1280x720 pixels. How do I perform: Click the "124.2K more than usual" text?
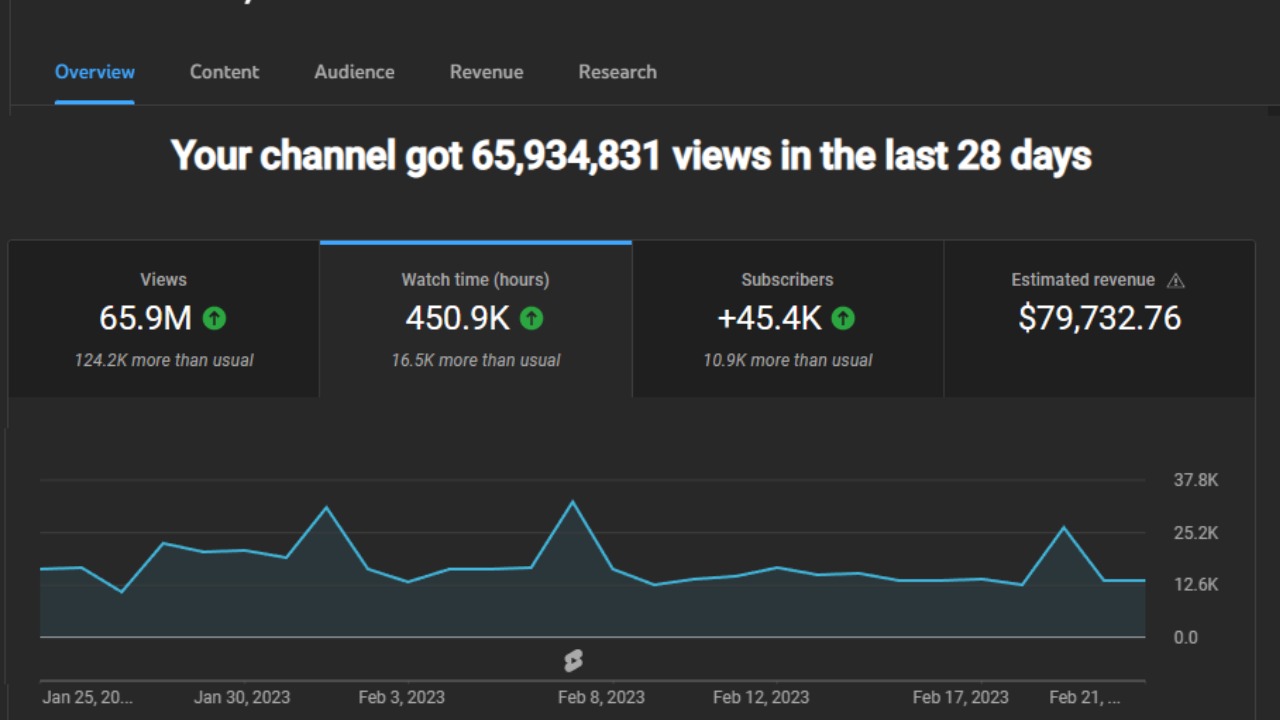click(x=164, y=360)
